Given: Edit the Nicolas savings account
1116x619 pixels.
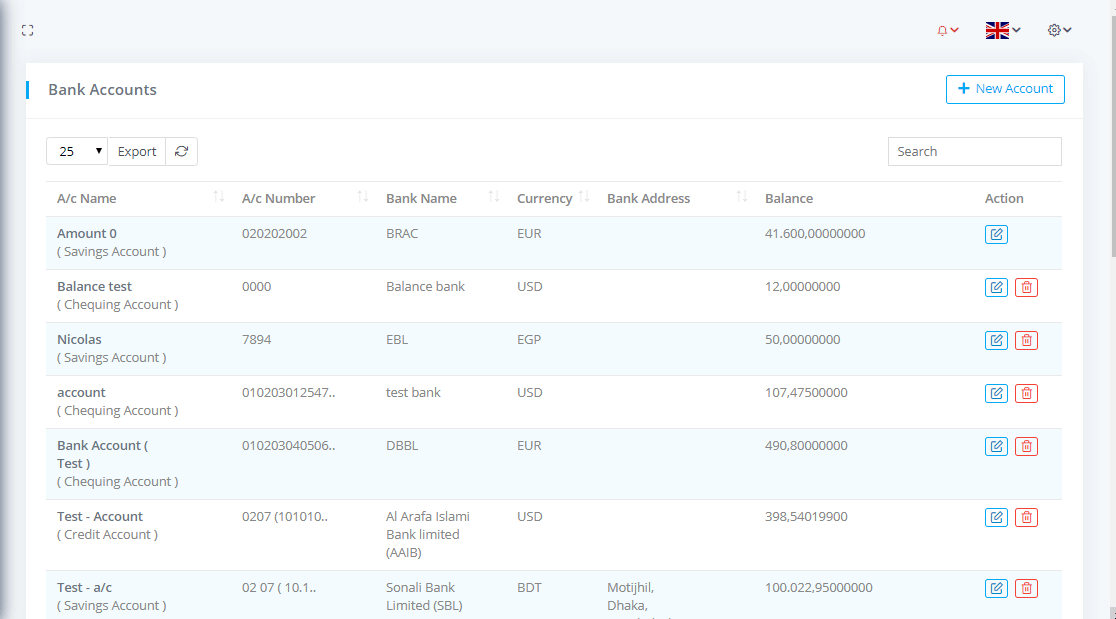Looking at the screenshot, I should 996,341.
